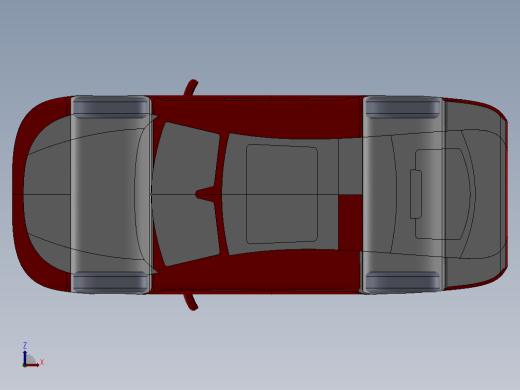The height and width of the screenshot is (390, 520).
Task: Select the side mirror at the car's upper edge
Action: click(191, 87)
